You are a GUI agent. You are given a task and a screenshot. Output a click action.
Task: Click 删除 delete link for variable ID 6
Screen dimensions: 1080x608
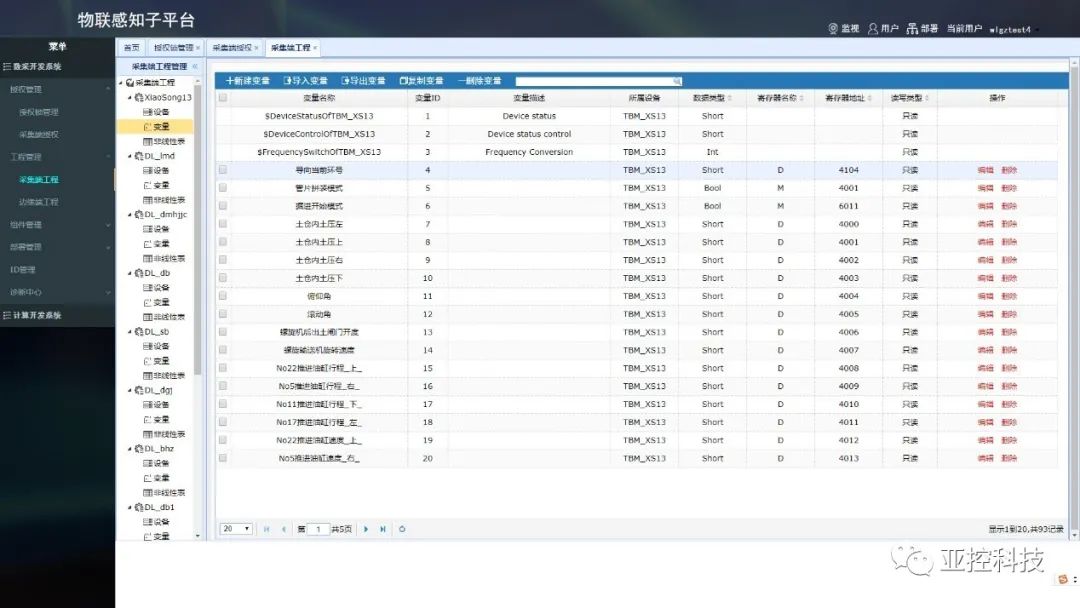pos(1009,206)
